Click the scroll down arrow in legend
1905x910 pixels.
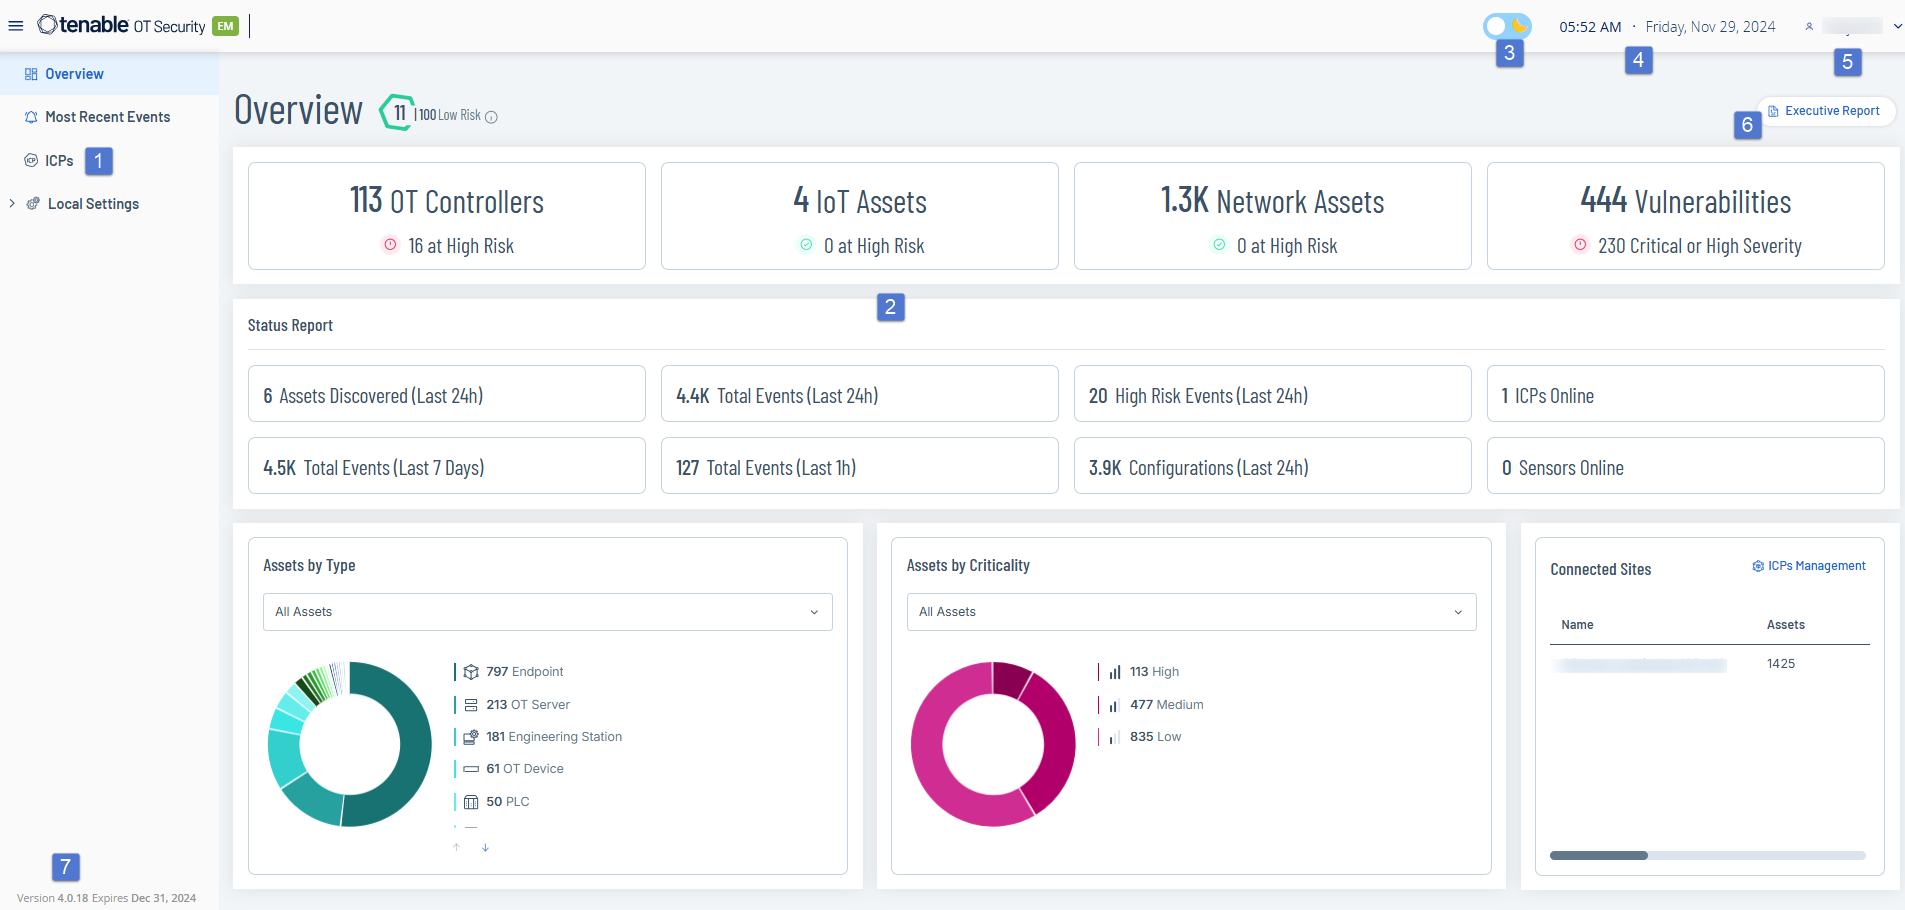[485, 848]
